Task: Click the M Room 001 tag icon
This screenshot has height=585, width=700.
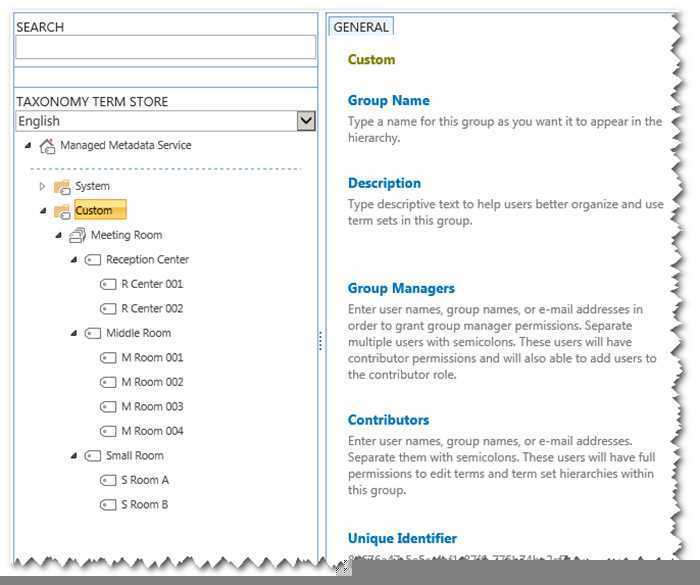Action: click(x=108, y=358)
